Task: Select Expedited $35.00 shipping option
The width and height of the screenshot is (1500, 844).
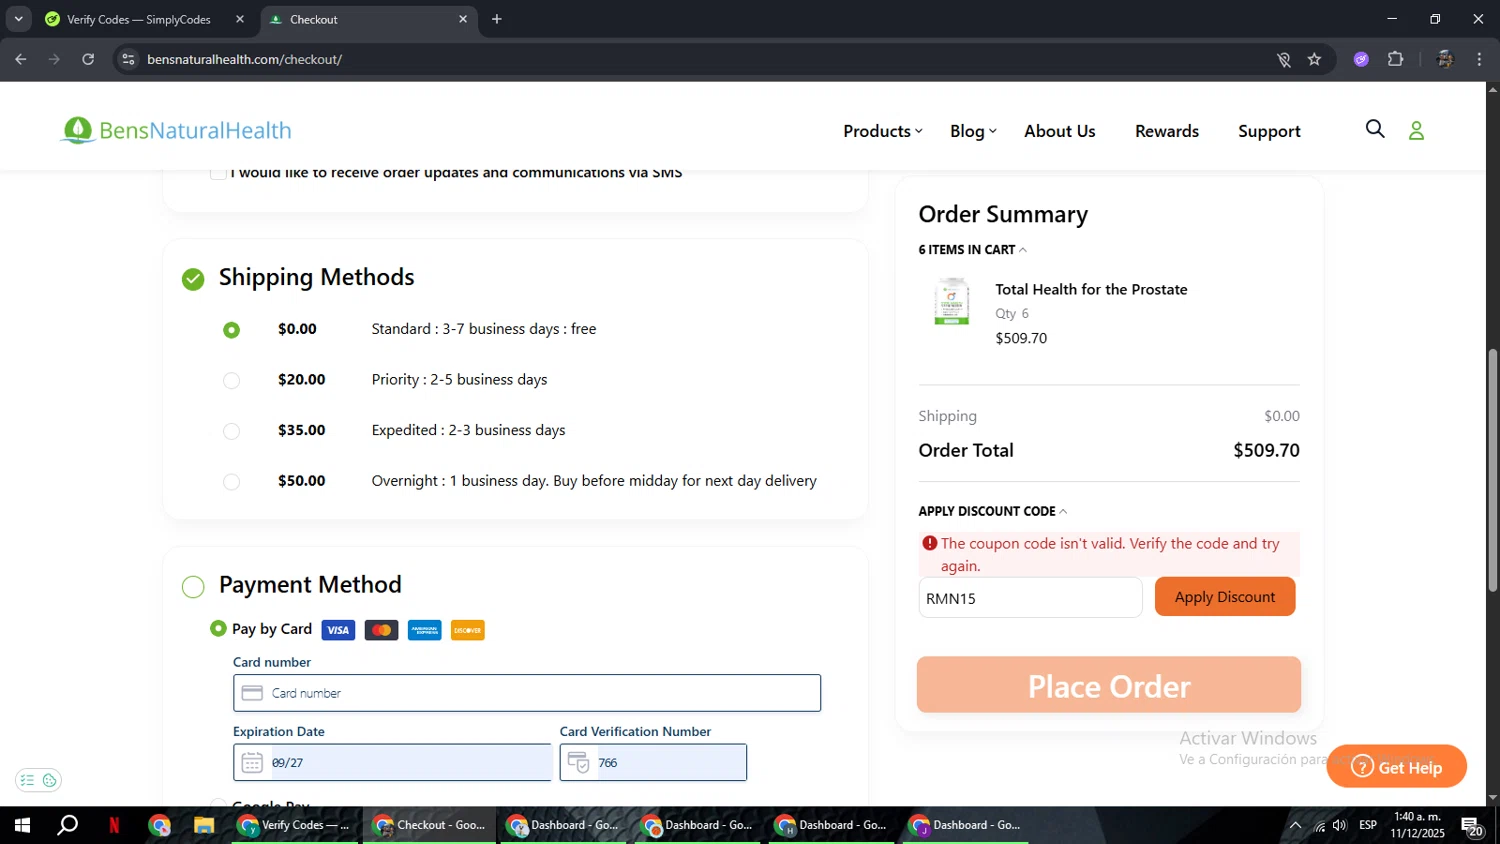Action: [x=231, y=431]
